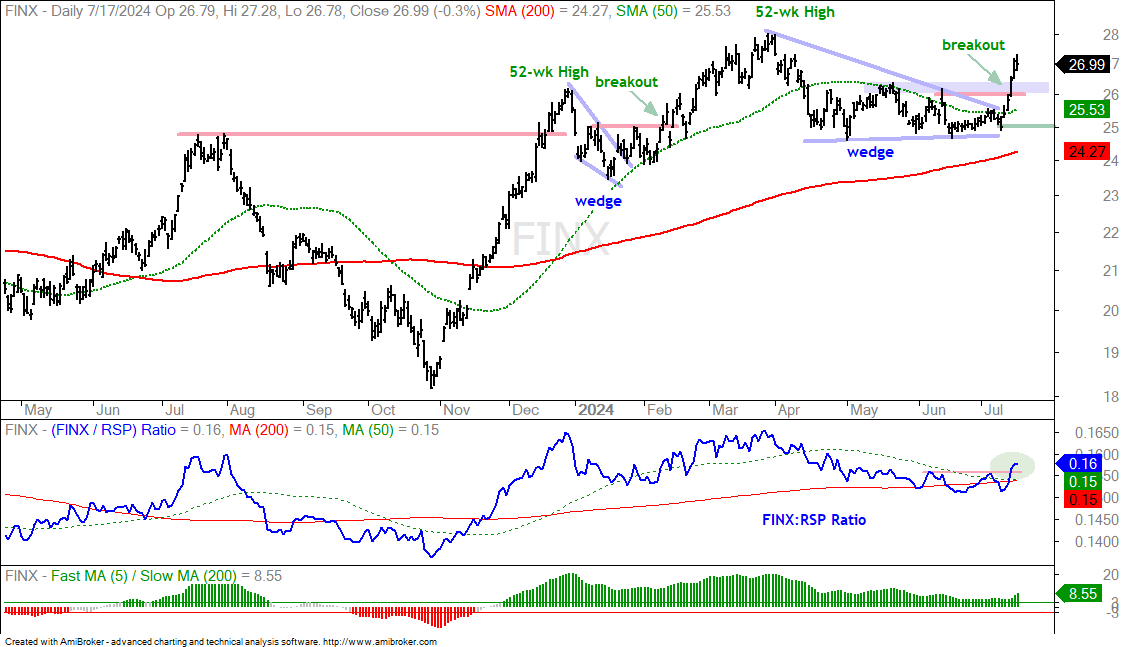Click the green shaded oval on ratio chart

click(x=1012, y=465)
